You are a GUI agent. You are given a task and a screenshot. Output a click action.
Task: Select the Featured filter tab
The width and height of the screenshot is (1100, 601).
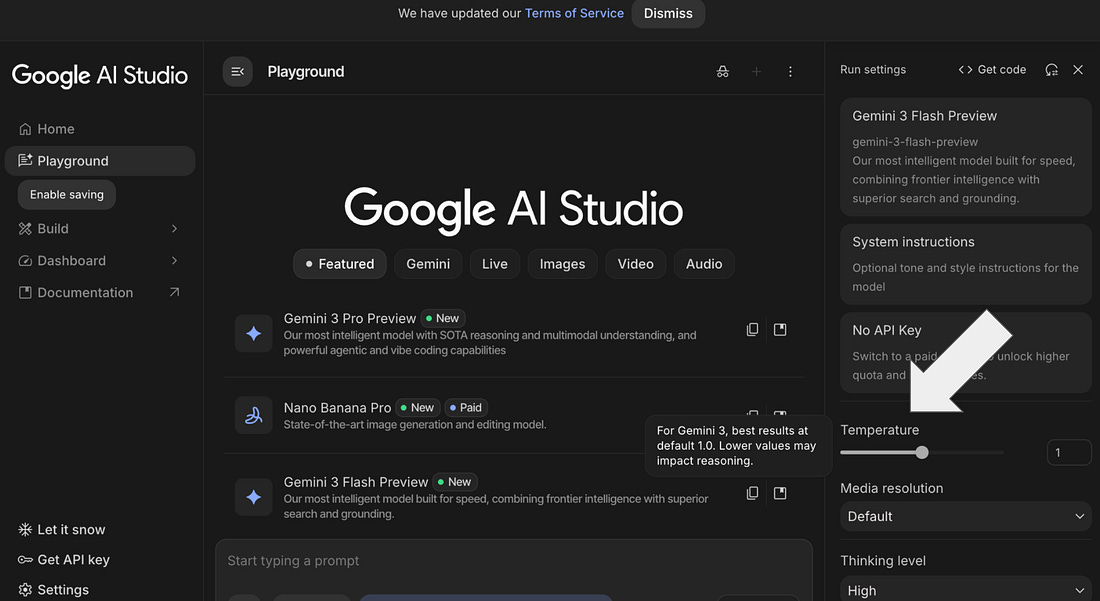340,264
